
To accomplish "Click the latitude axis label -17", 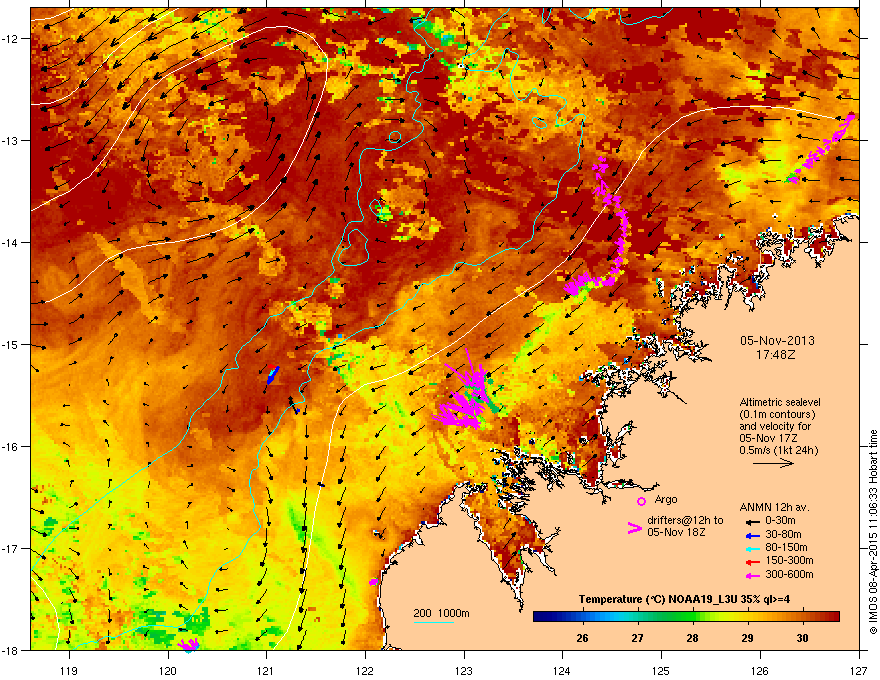I will pyautogui.click(x=10, y=548).
